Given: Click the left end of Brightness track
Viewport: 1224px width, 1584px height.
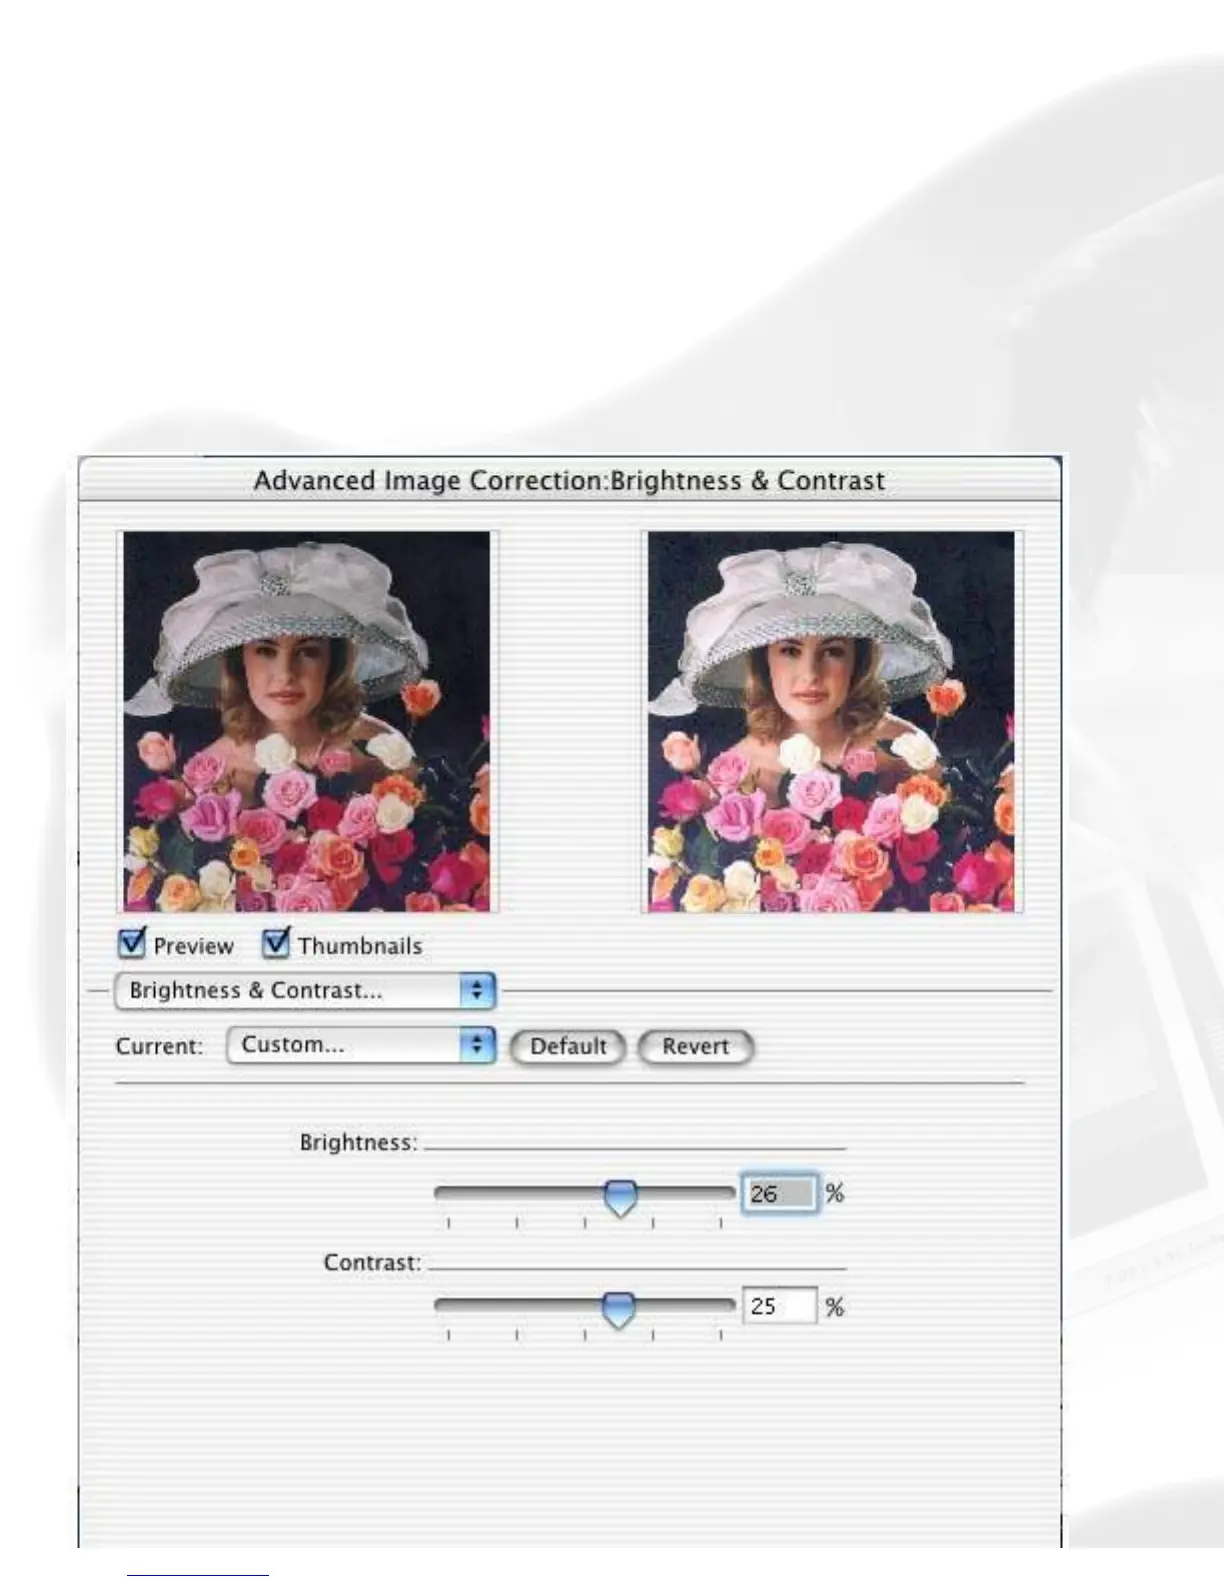Looking at the screenshot, I should pyautogui.click(x=440, y=1192).
